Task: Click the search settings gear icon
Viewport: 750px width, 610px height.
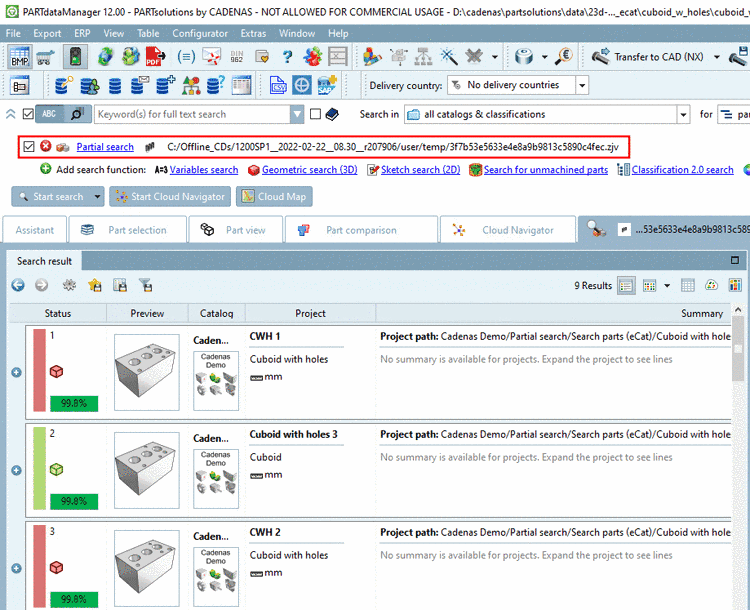Action: click(69, 286)
